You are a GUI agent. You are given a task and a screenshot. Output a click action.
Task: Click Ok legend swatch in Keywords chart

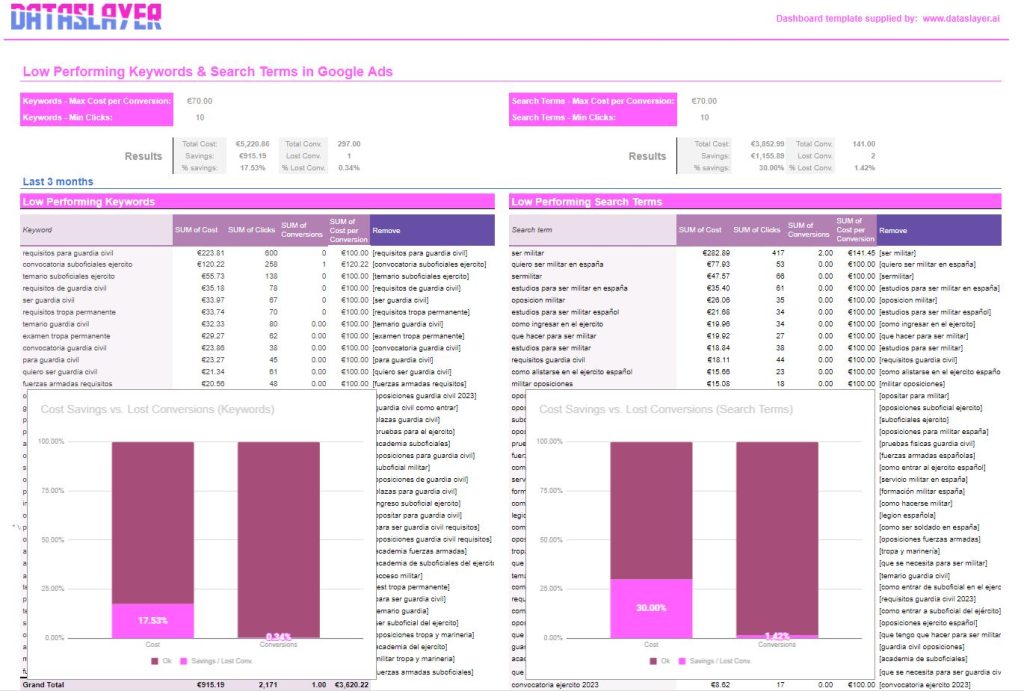click(x=154, y=661)
